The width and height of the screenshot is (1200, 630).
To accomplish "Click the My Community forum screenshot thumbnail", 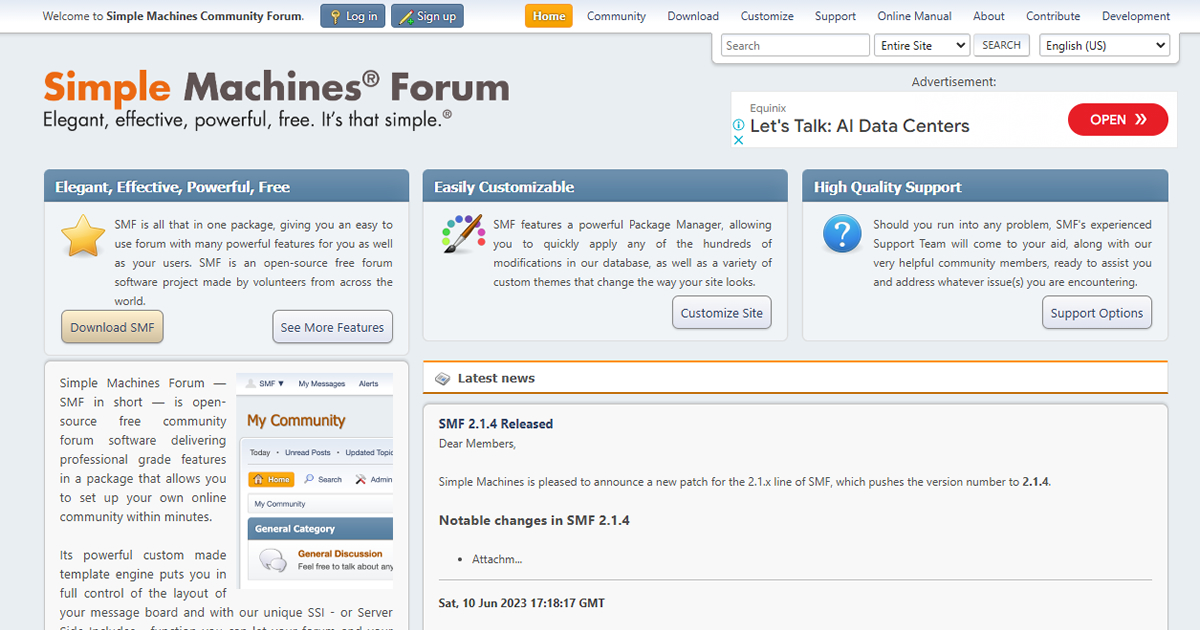I will pyautogui.click(x=315, y=481).
